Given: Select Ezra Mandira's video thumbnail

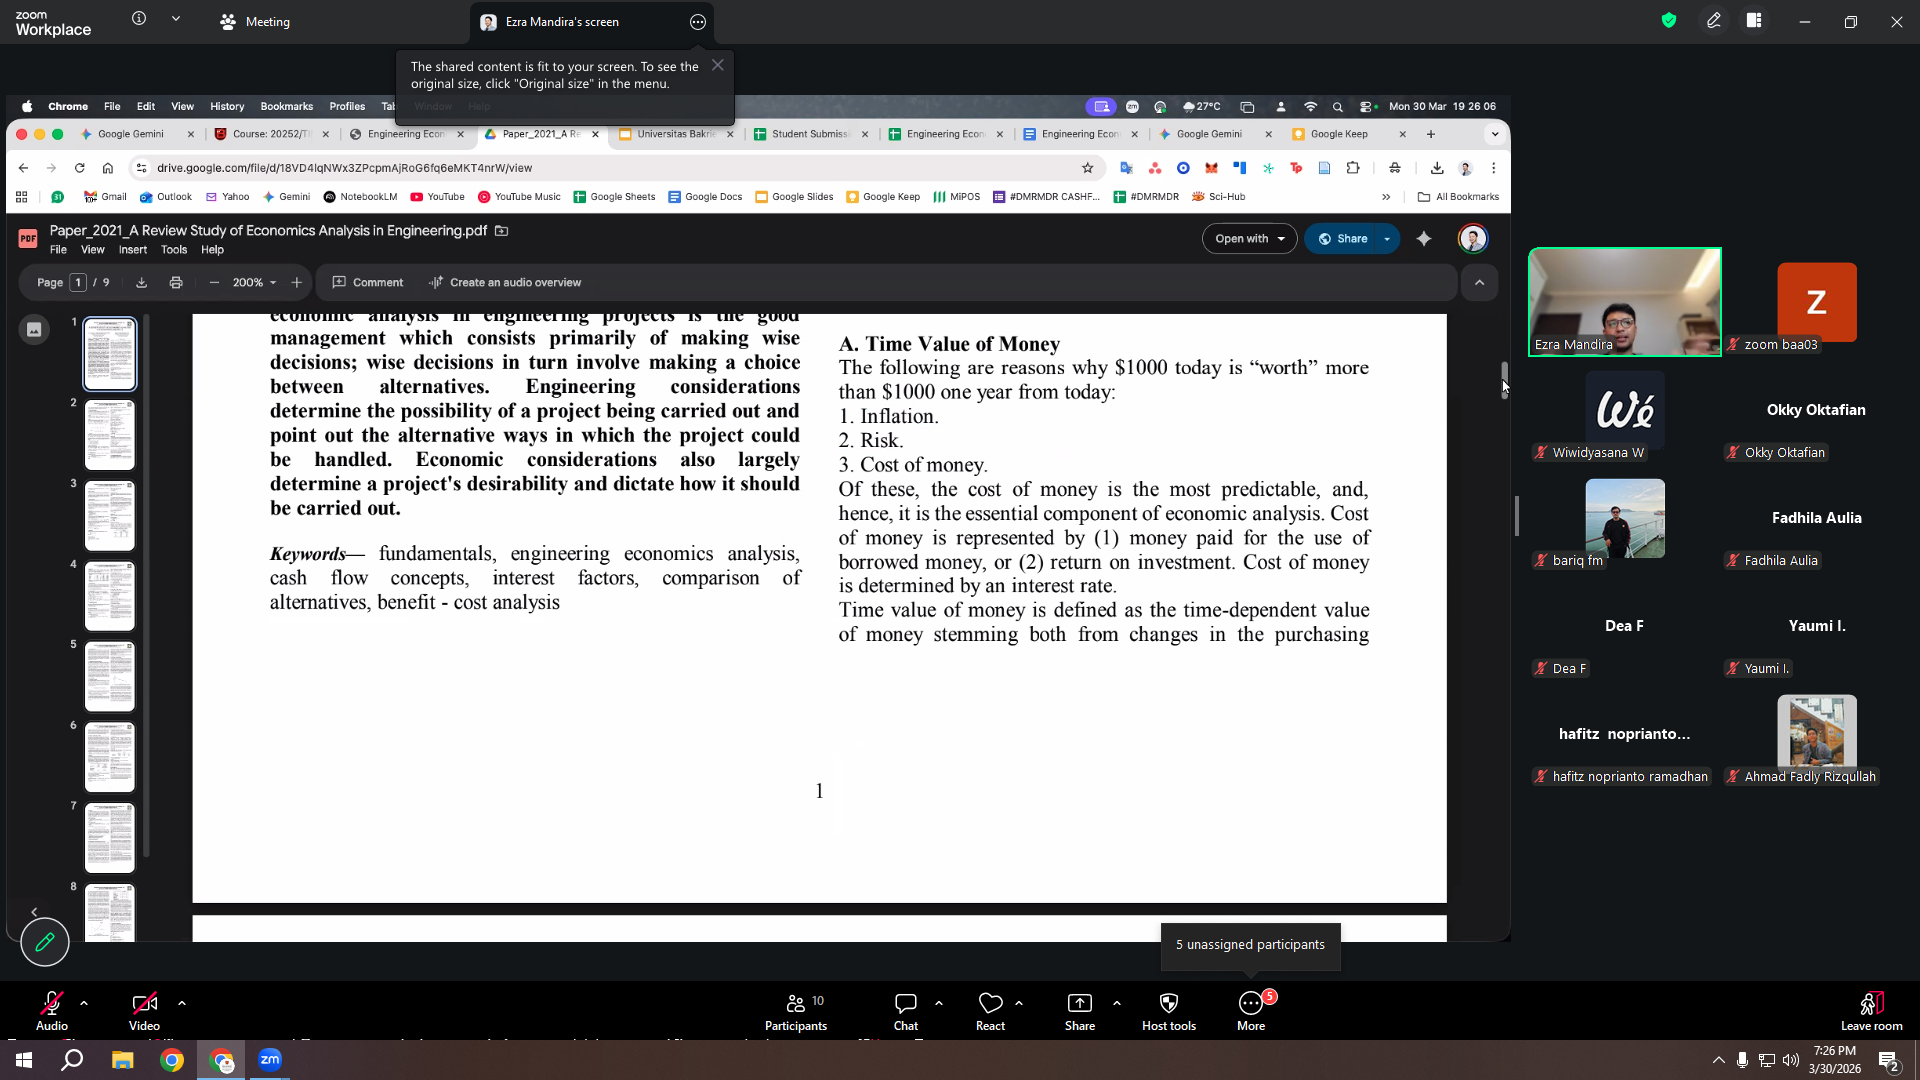Looking at the screenshot, I should 1625,302.
